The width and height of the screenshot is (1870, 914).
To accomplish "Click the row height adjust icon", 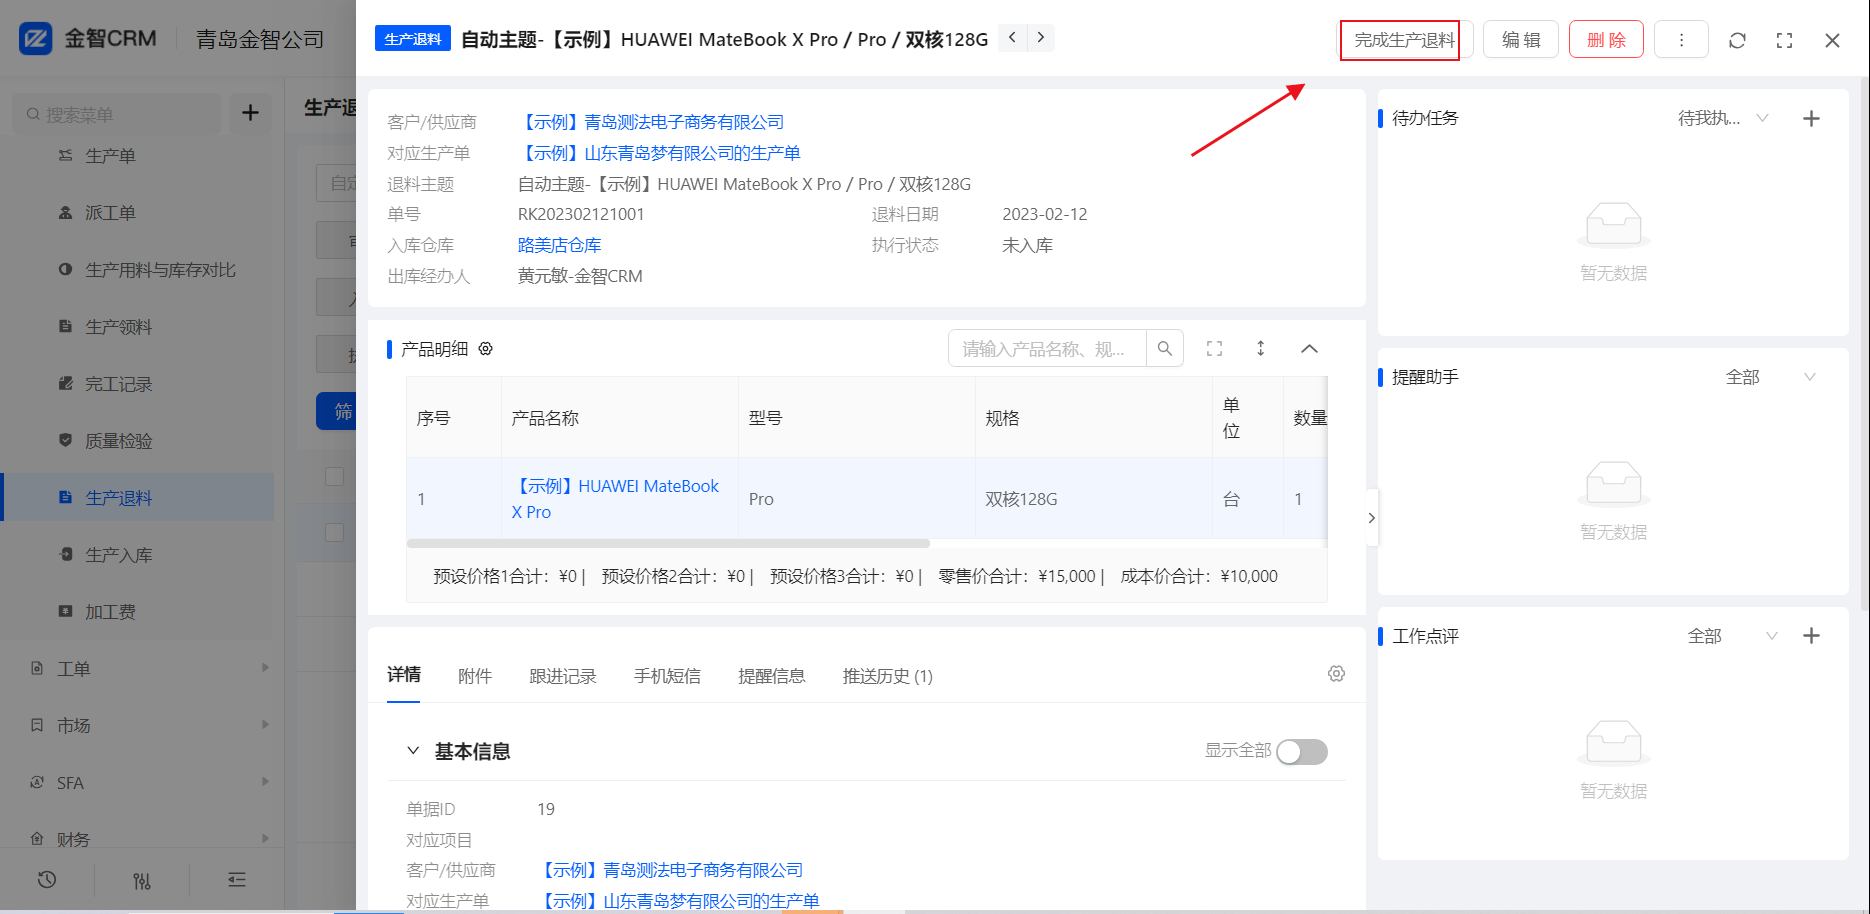I will click(1260, 348).
